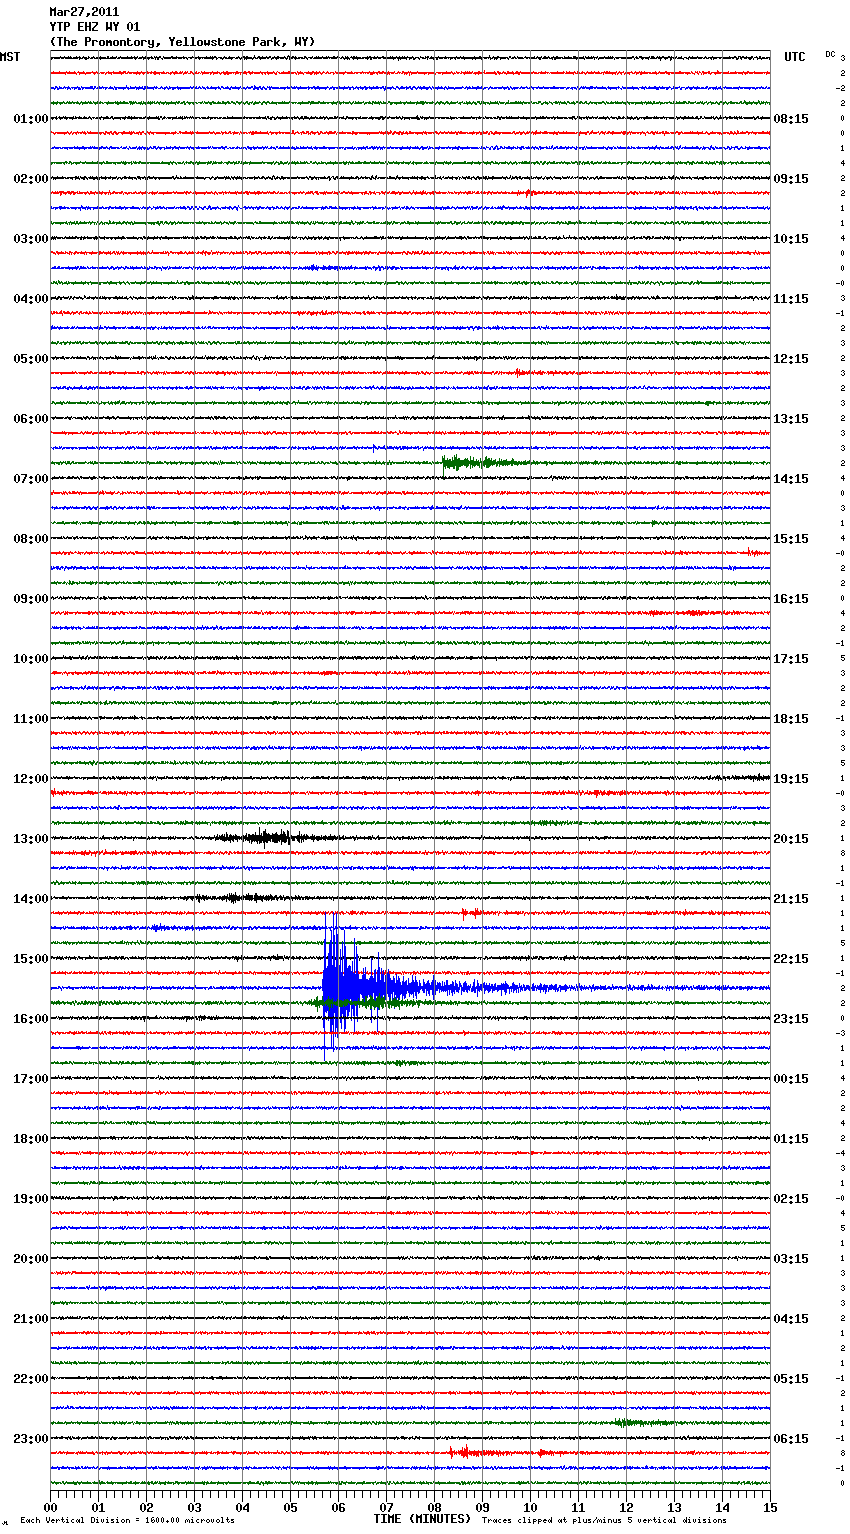The image size is (850, 1534).
Task: Click the 08:15 UTC time label
Action: point(791,118)
